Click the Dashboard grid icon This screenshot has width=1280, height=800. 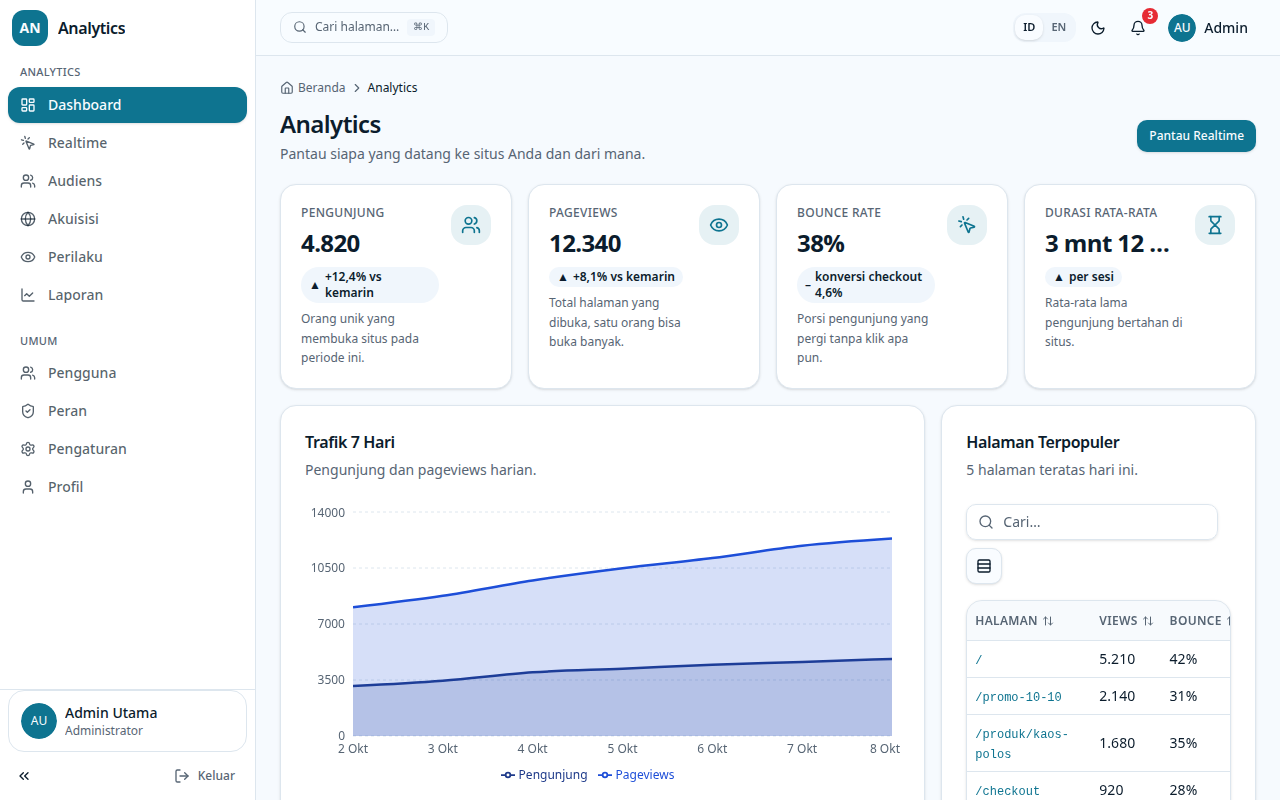pos(28,105)
